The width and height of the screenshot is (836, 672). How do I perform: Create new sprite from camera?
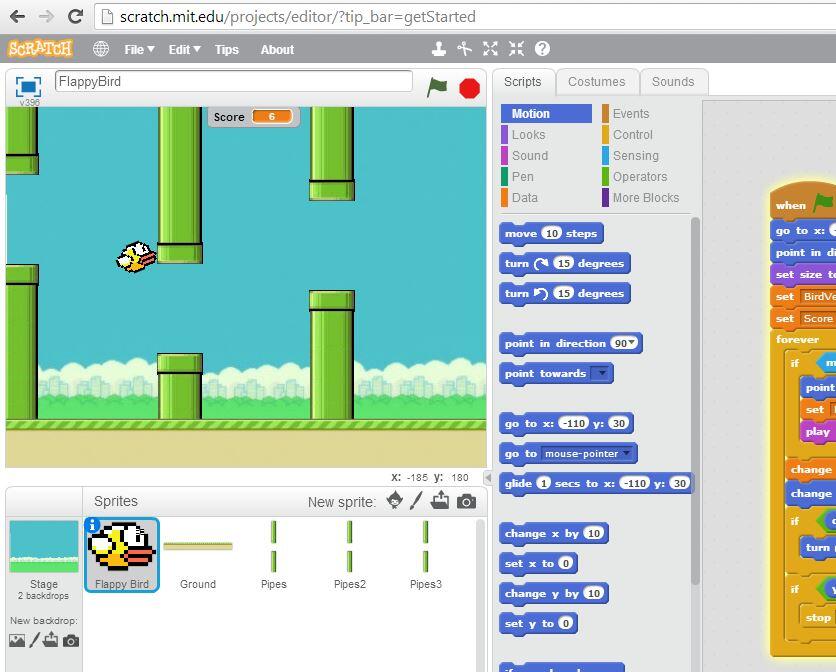[x=467, y=502]
